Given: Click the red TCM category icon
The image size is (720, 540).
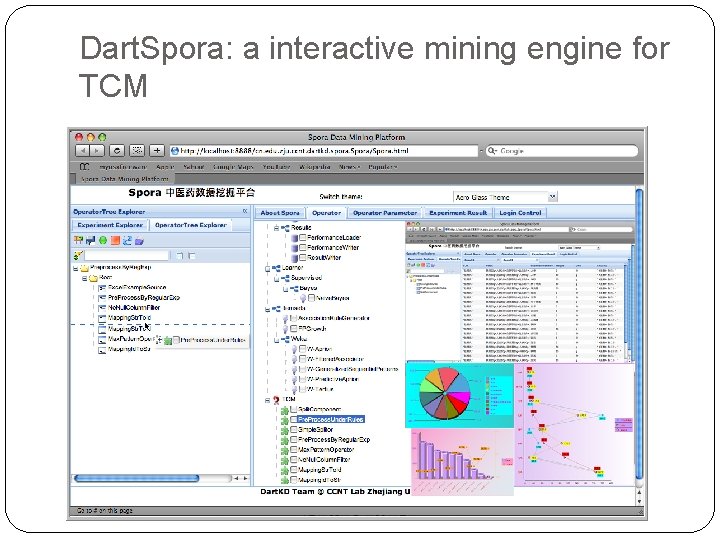Looking at the screenshot, I should tap(276, 400).
